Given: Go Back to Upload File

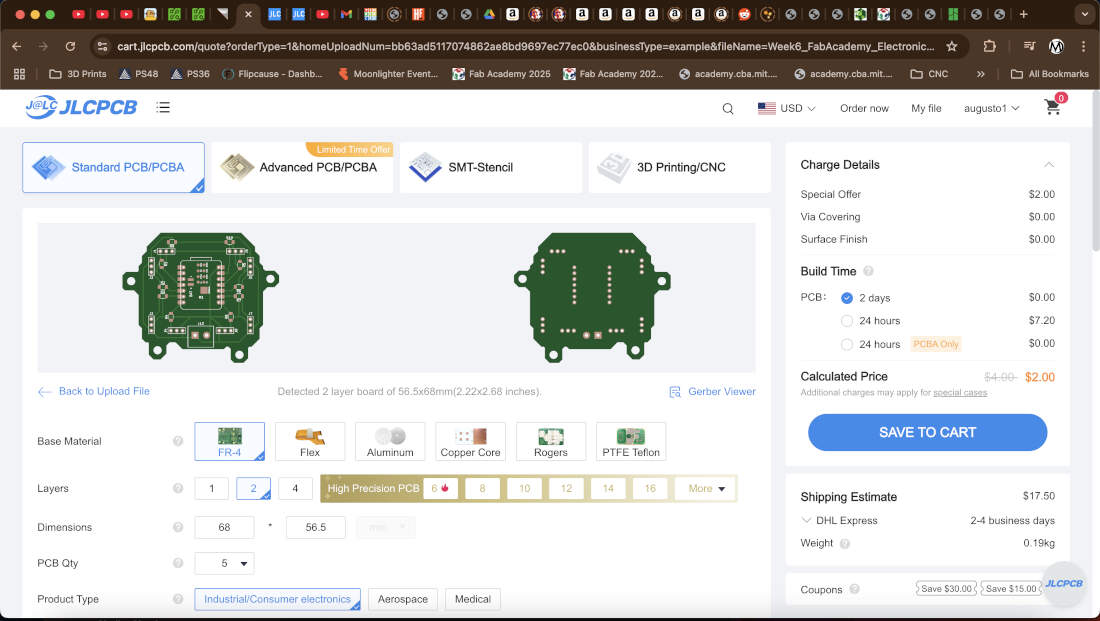Looking at the screenshot, I should pos(94,392).
